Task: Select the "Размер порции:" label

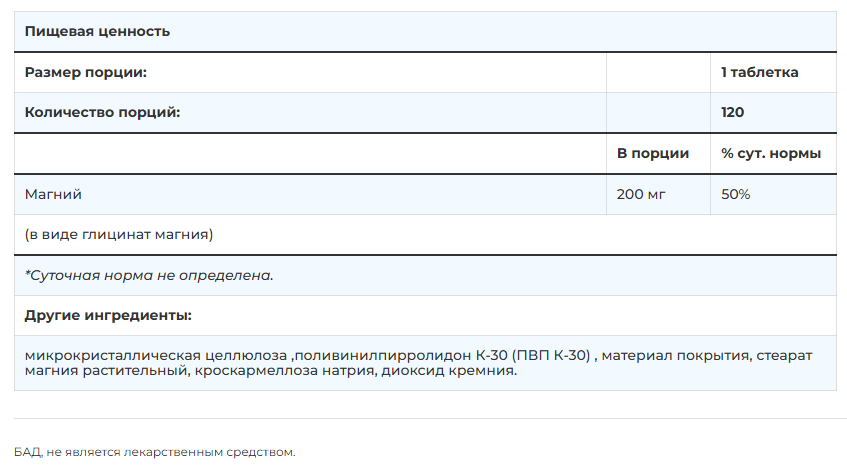Action: (x=86, y=72)
